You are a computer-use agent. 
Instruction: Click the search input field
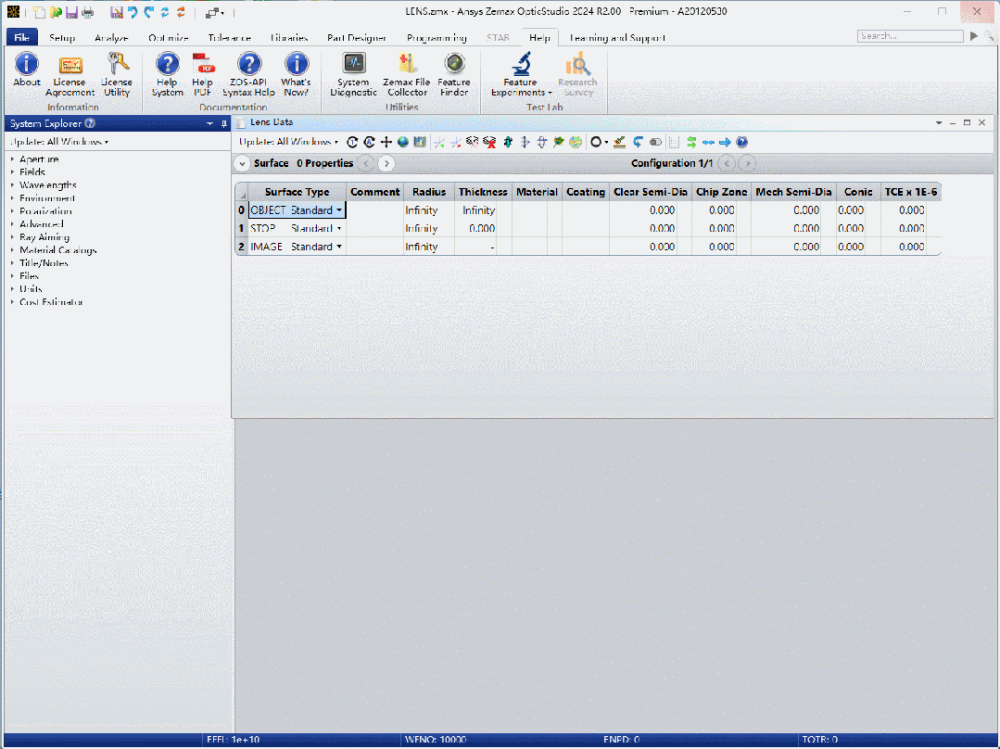pyautogui.click(x=908, y=36)
